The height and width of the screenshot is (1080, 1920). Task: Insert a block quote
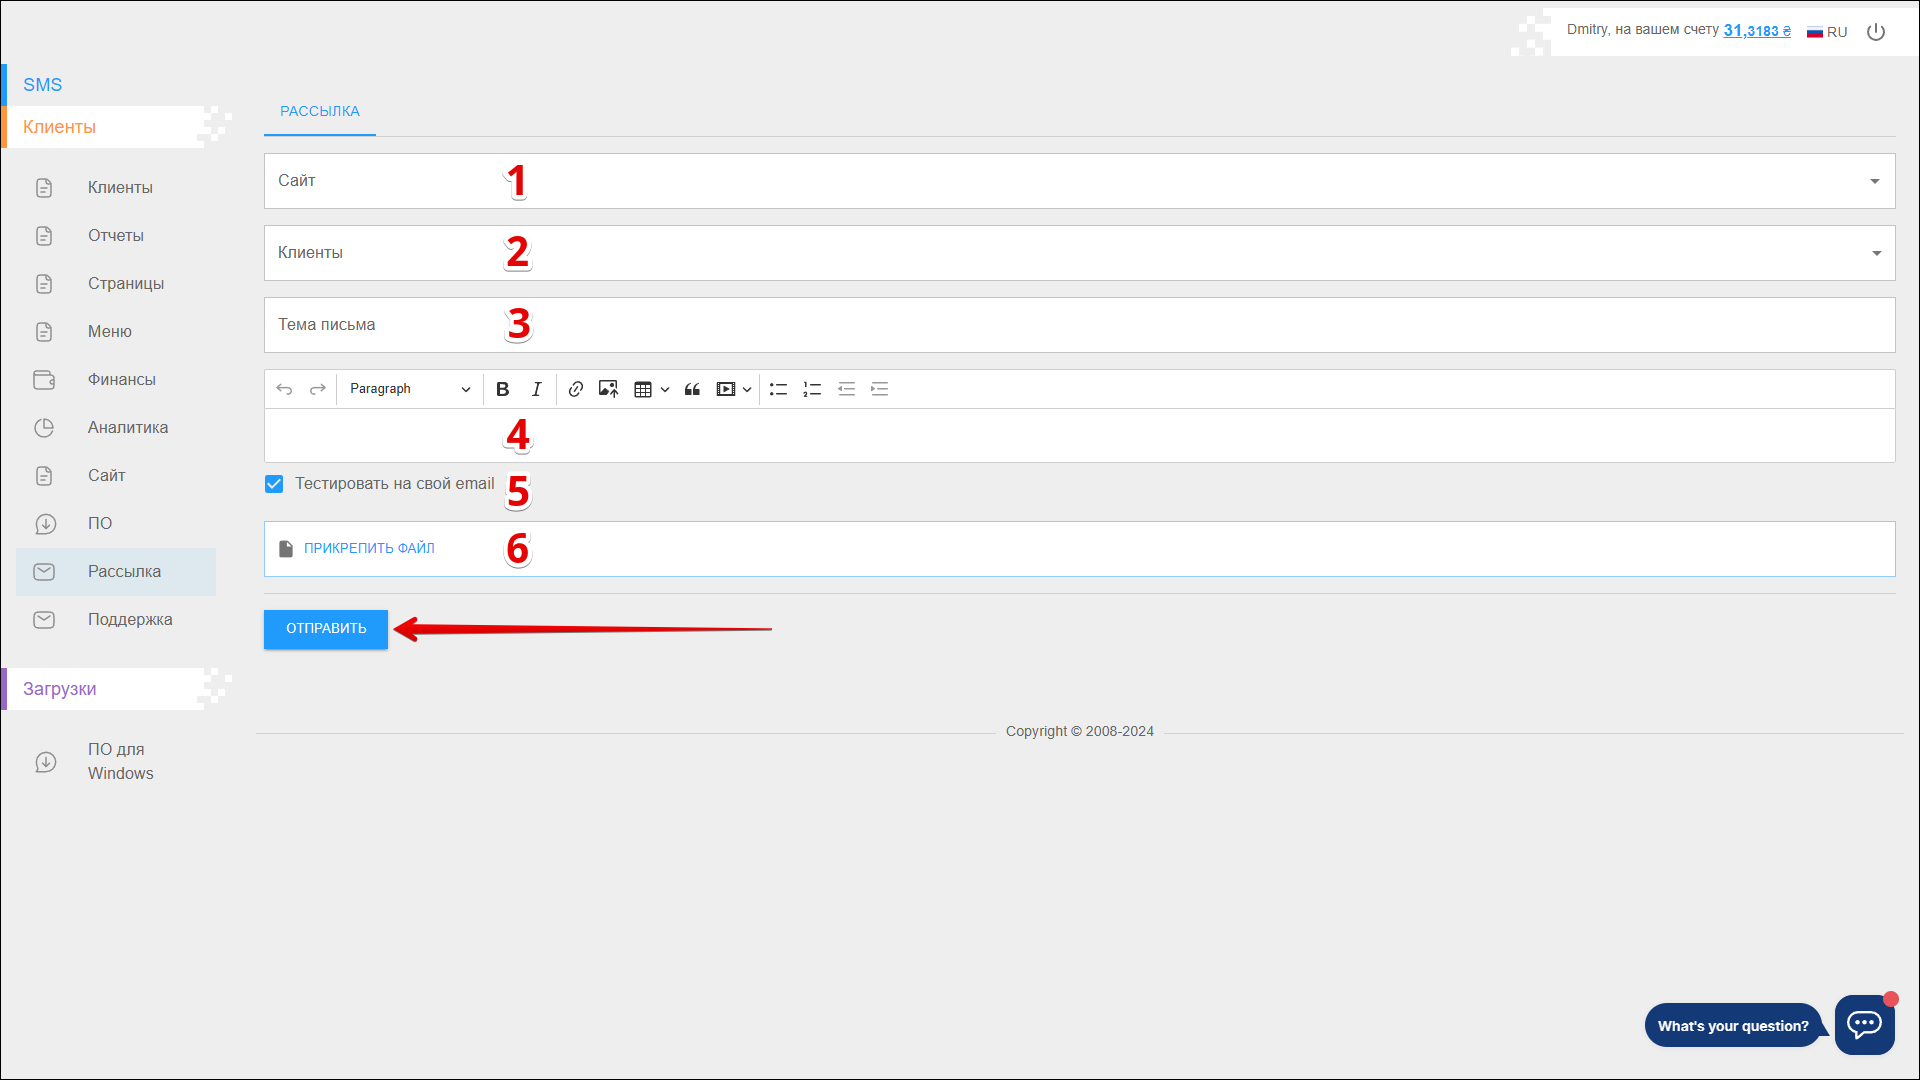click(692, 389)
